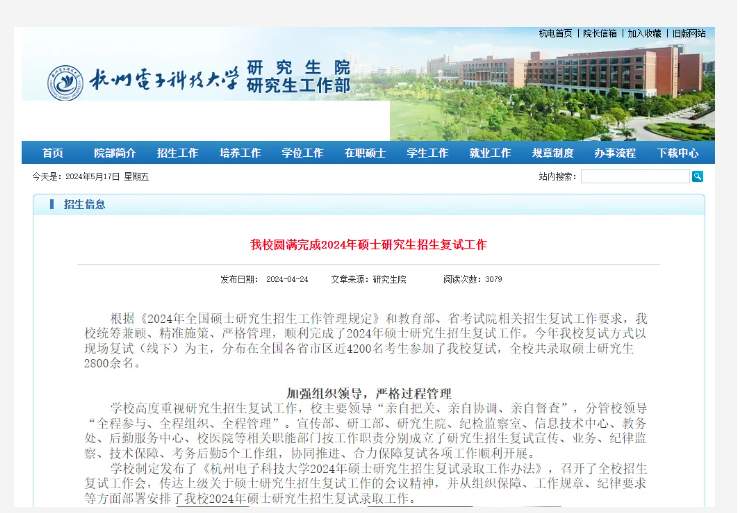Focus the 站内搜索 text input field

point(635,176)
